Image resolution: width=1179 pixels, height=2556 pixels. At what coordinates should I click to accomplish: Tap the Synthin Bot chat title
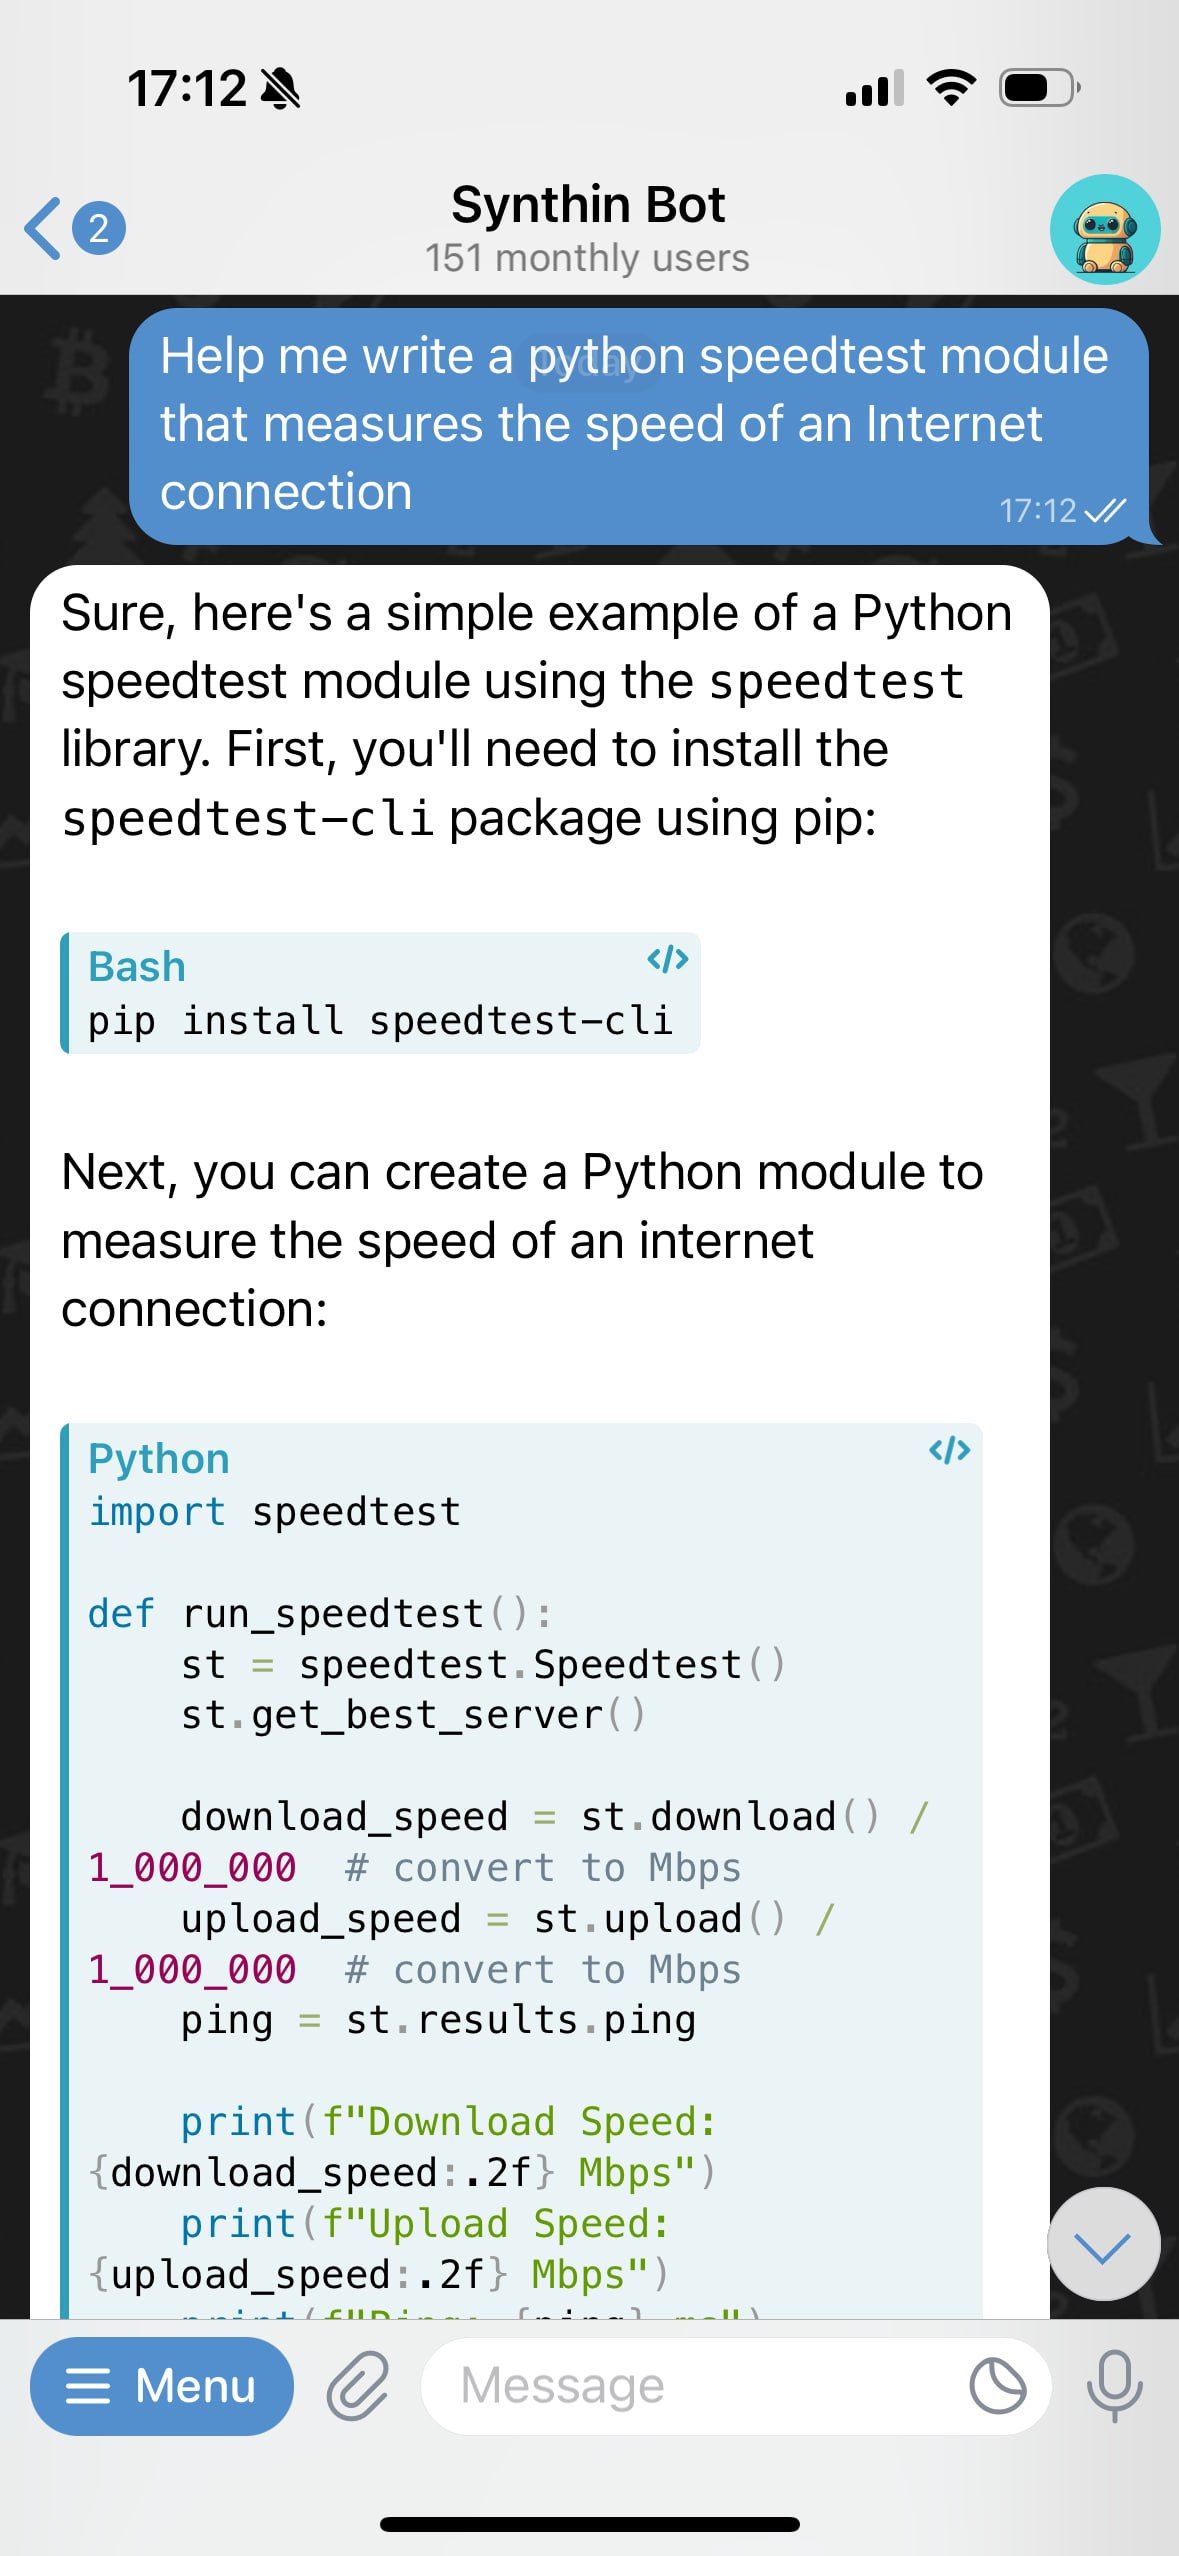588,204
